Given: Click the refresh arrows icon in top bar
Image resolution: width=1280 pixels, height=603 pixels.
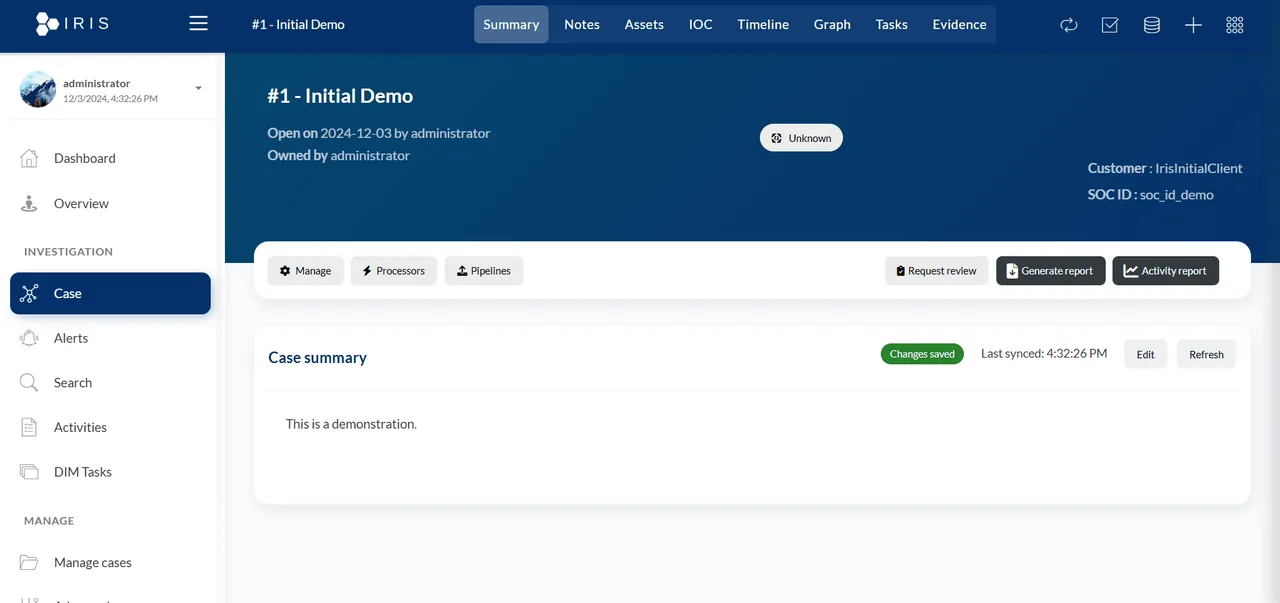Looking at the screenshot, I should (1069, 25).
